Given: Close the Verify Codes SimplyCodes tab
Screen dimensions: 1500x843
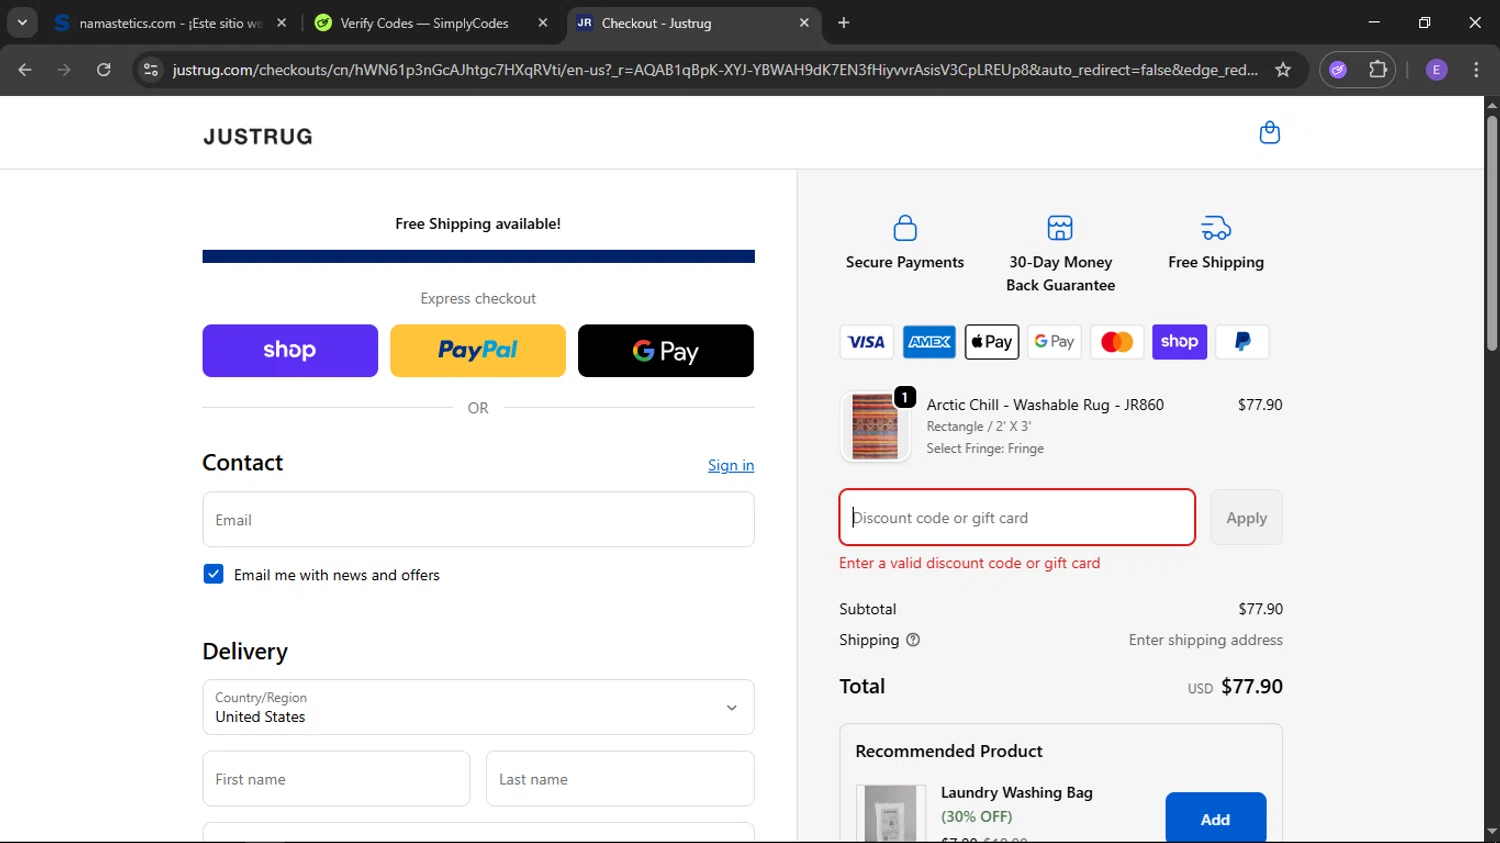Looking at the screenshot, I should click(543, 23).
